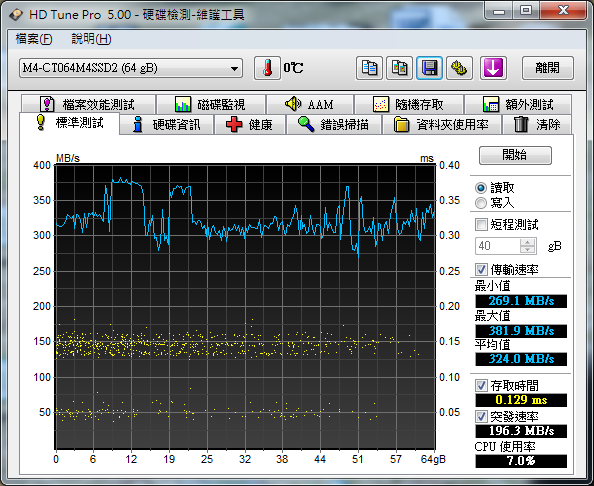Image resolution: width=594 pixels, height=486 pixels.
Task: Click the purple down-arrow minimize-to-tray icon
Action: click(x=493, y=68)
